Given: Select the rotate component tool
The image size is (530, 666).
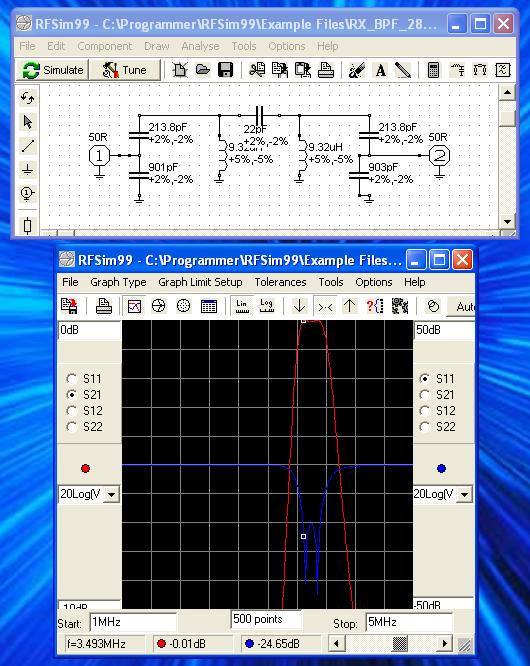Looking at the screenshot, I should 28,99.
